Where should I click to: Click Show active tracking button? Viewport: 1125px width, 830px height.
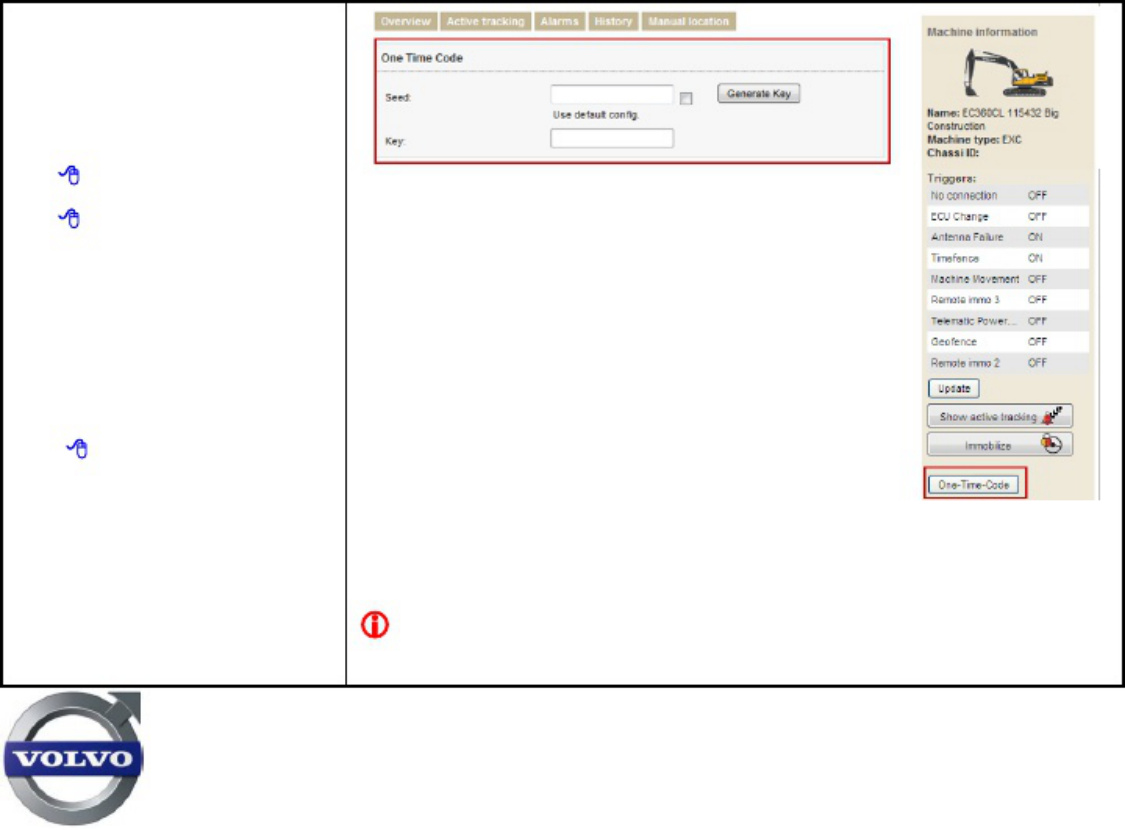tap(1000, 416)
